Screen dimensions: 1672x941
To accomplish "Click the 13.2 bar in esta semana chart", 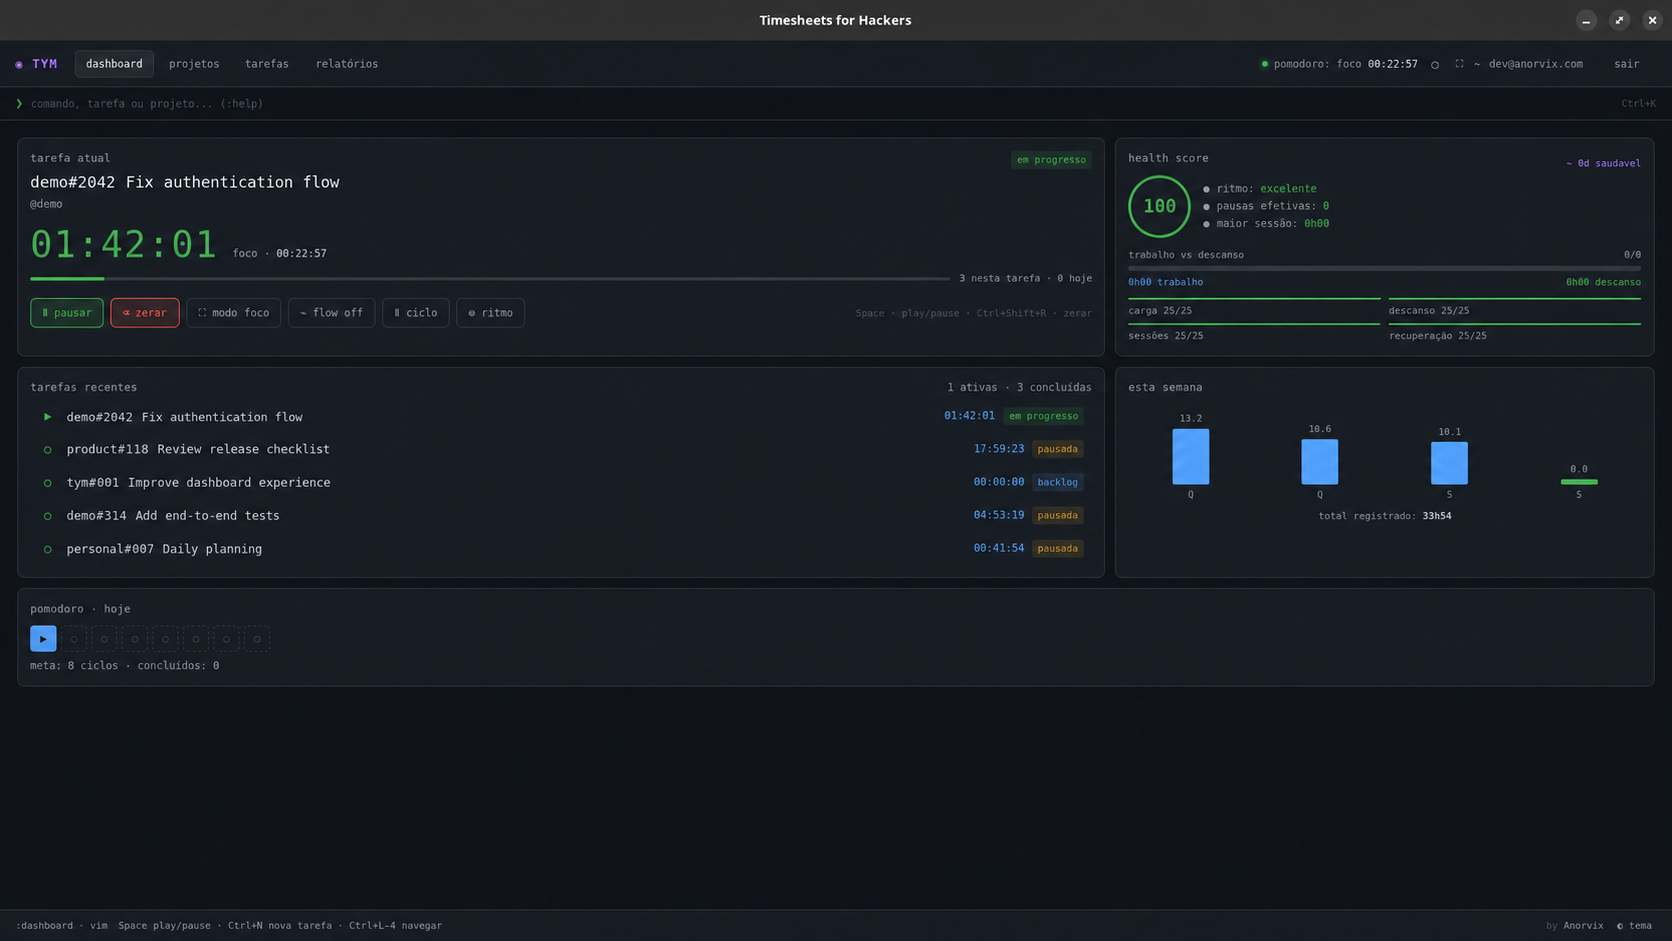I will click(1191, 457).
